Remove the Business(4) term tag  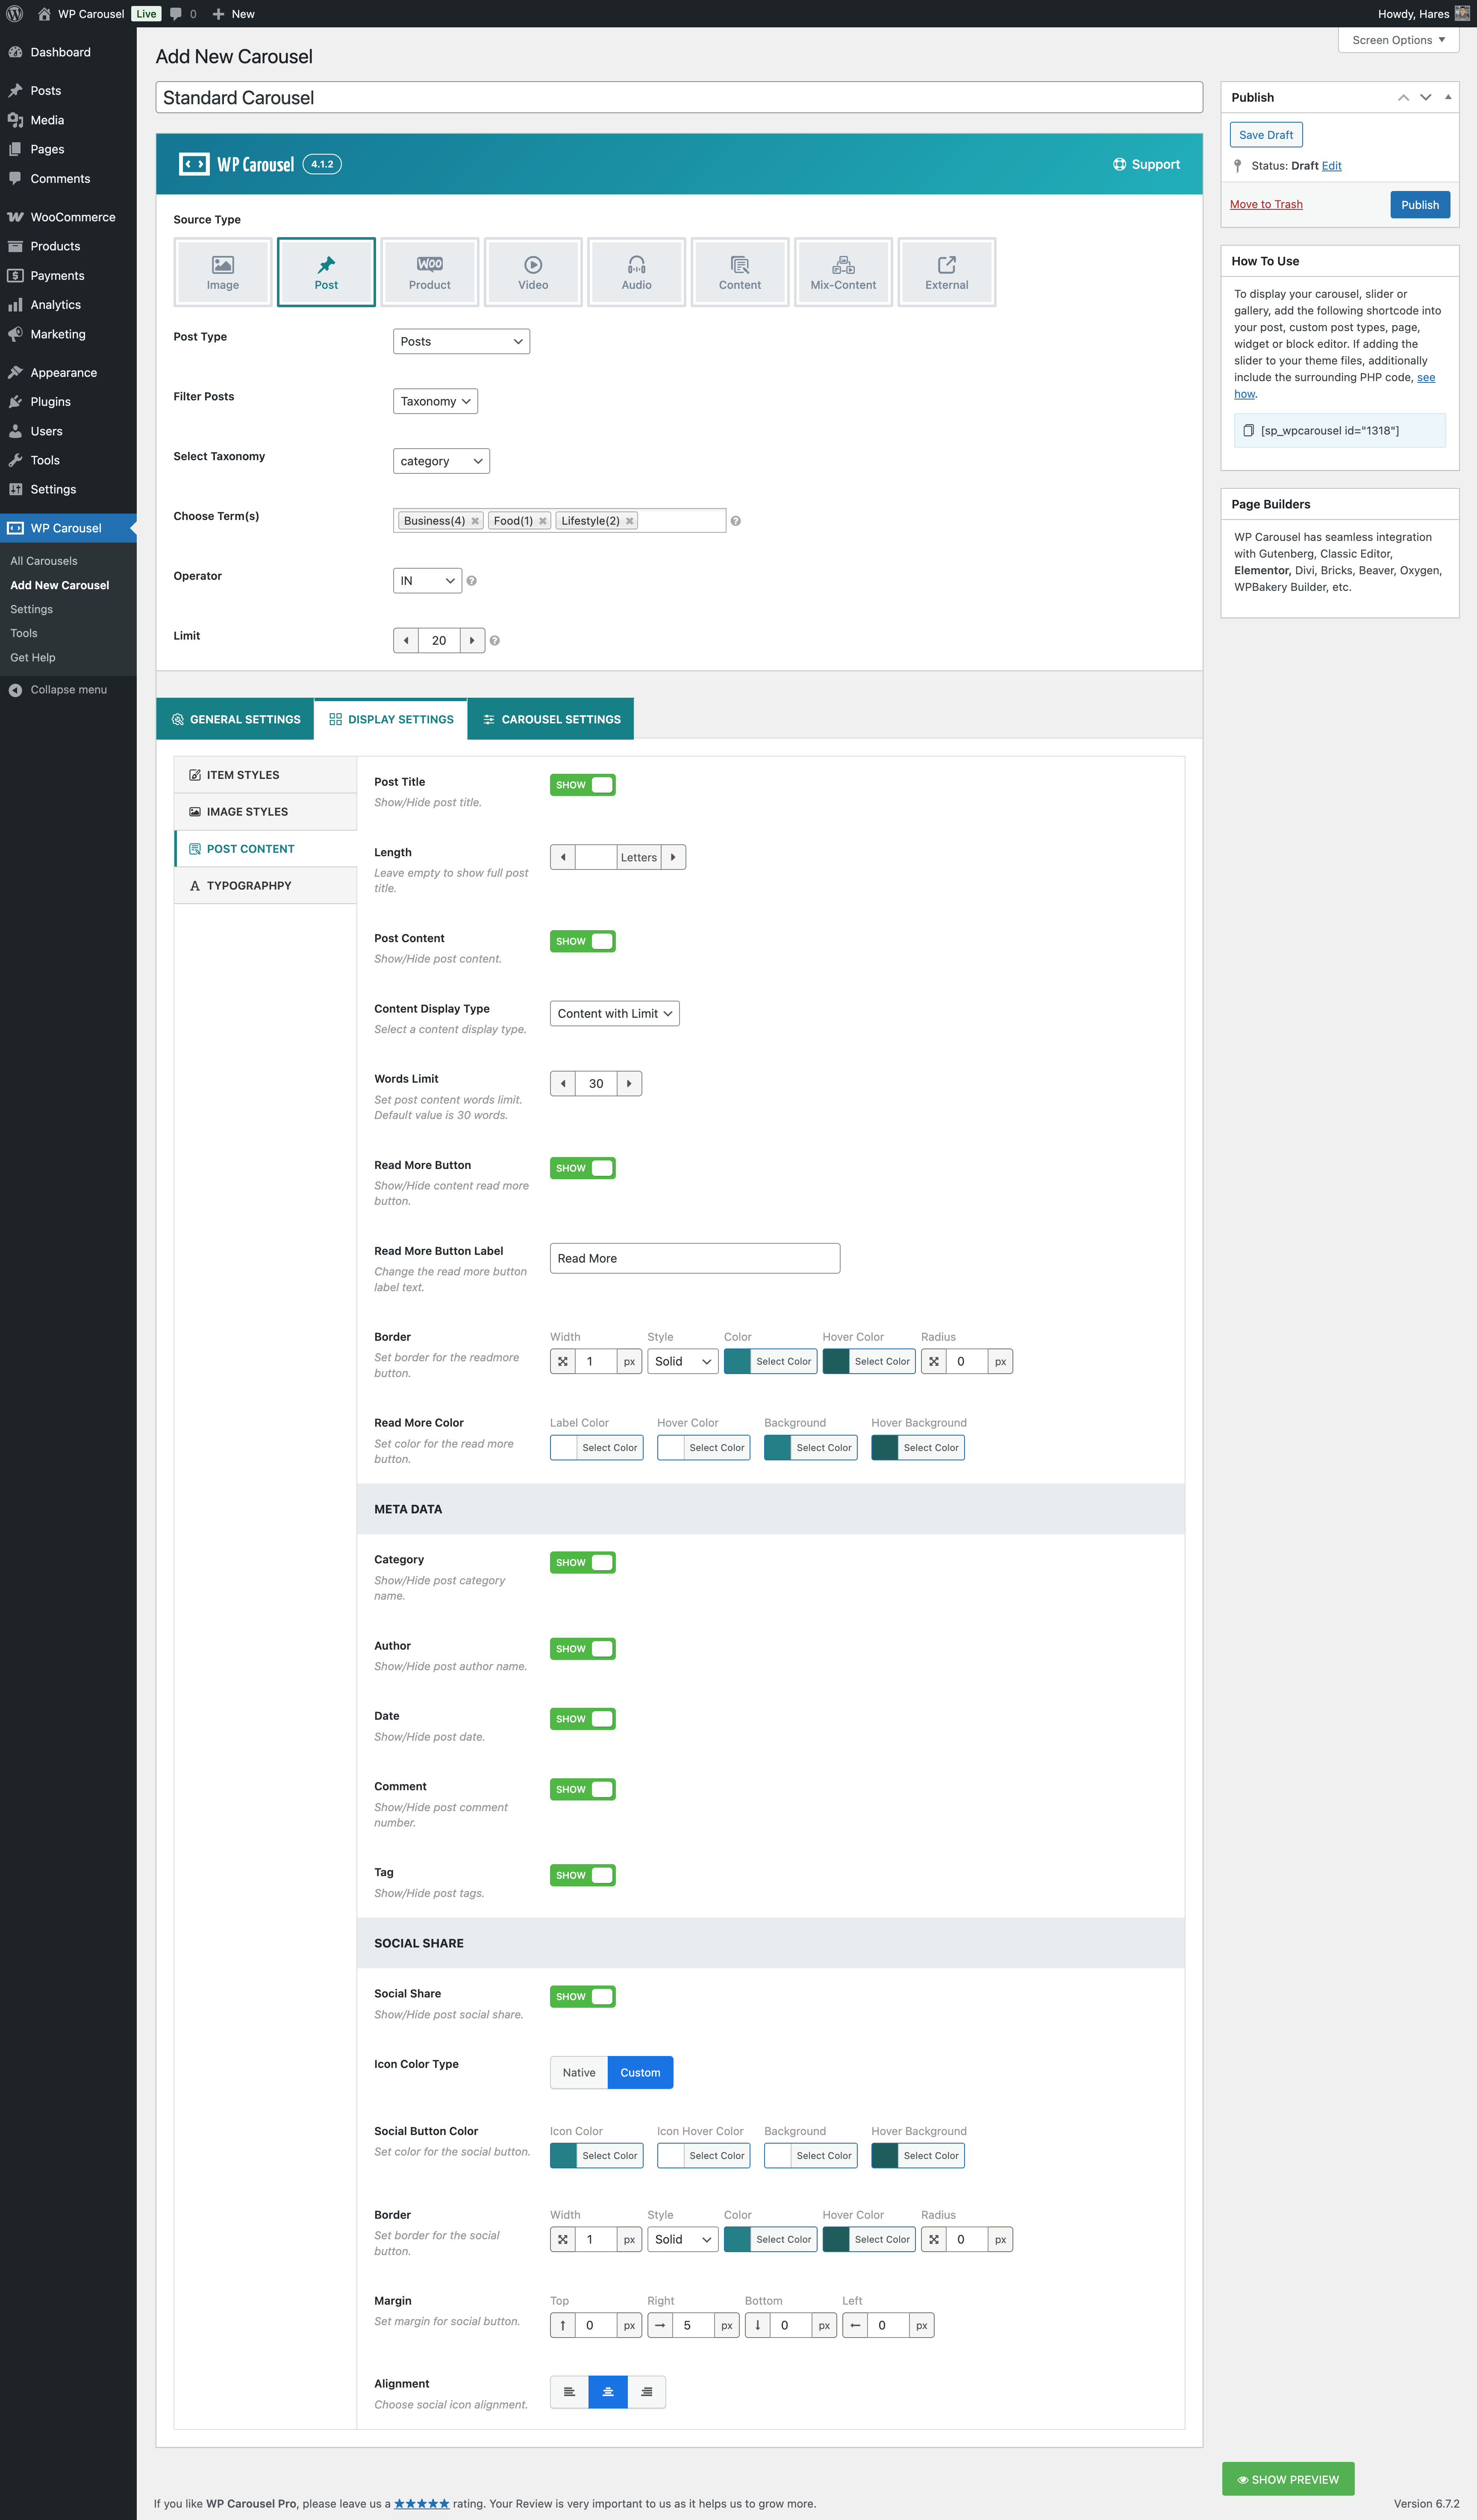[475, 521]
